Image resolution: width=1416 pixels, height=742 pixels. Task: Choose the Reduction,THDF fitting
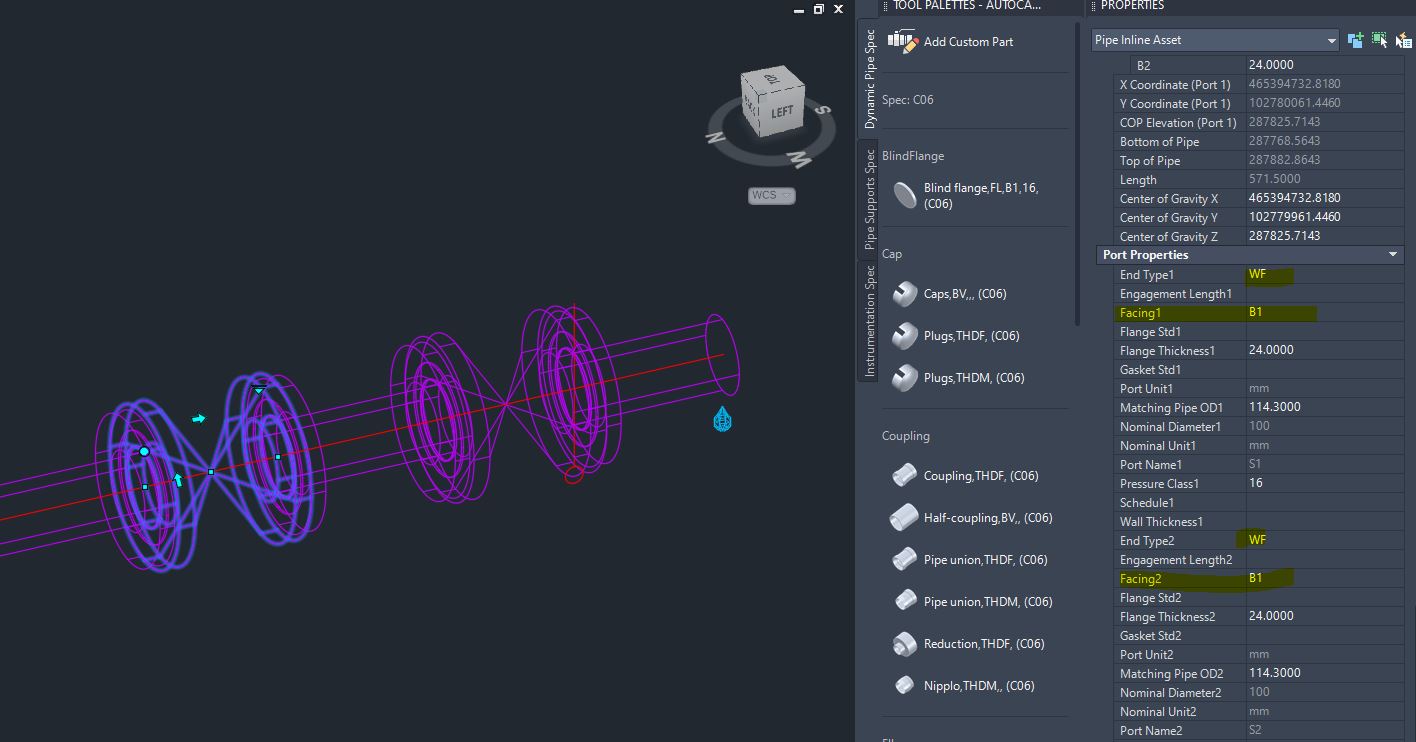point(964,643)
